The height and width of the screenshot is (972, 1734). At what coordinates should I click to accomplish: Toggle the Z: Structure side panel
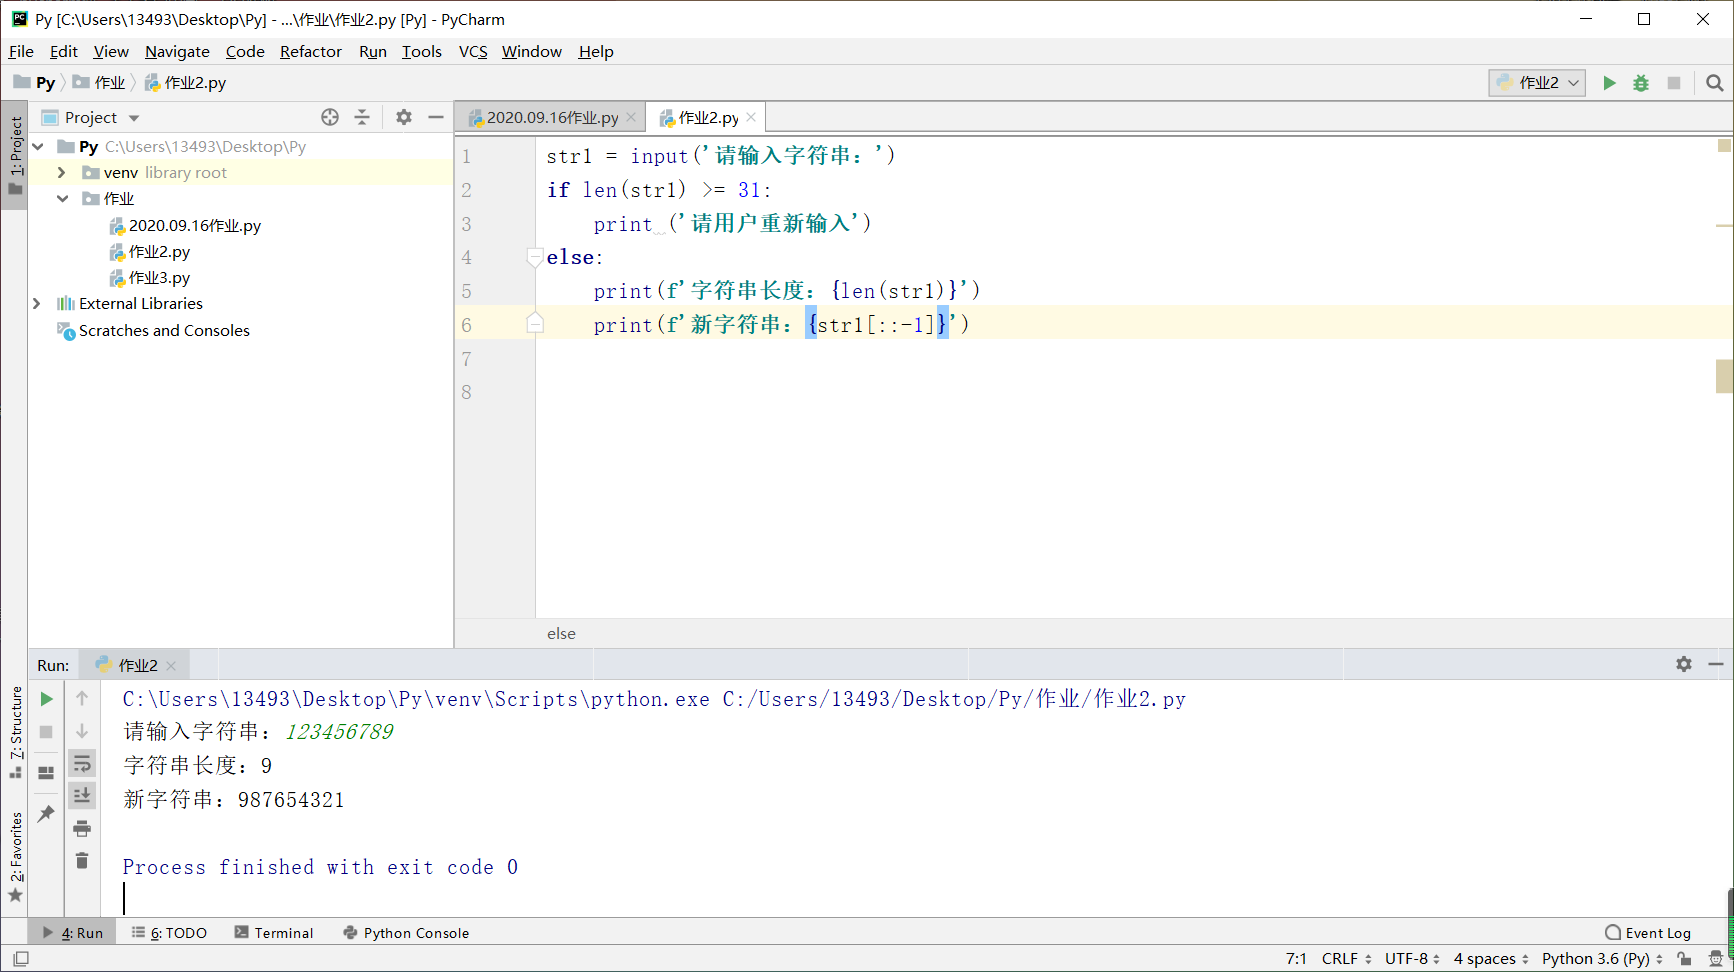pos(15,732)
